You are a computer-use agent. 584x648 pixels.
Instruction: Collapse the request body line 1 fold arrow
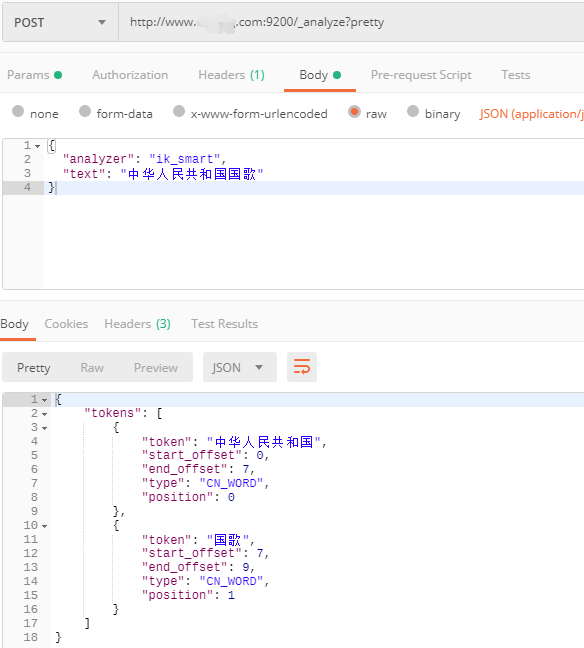pyautogui.click(x=38, y=146)
